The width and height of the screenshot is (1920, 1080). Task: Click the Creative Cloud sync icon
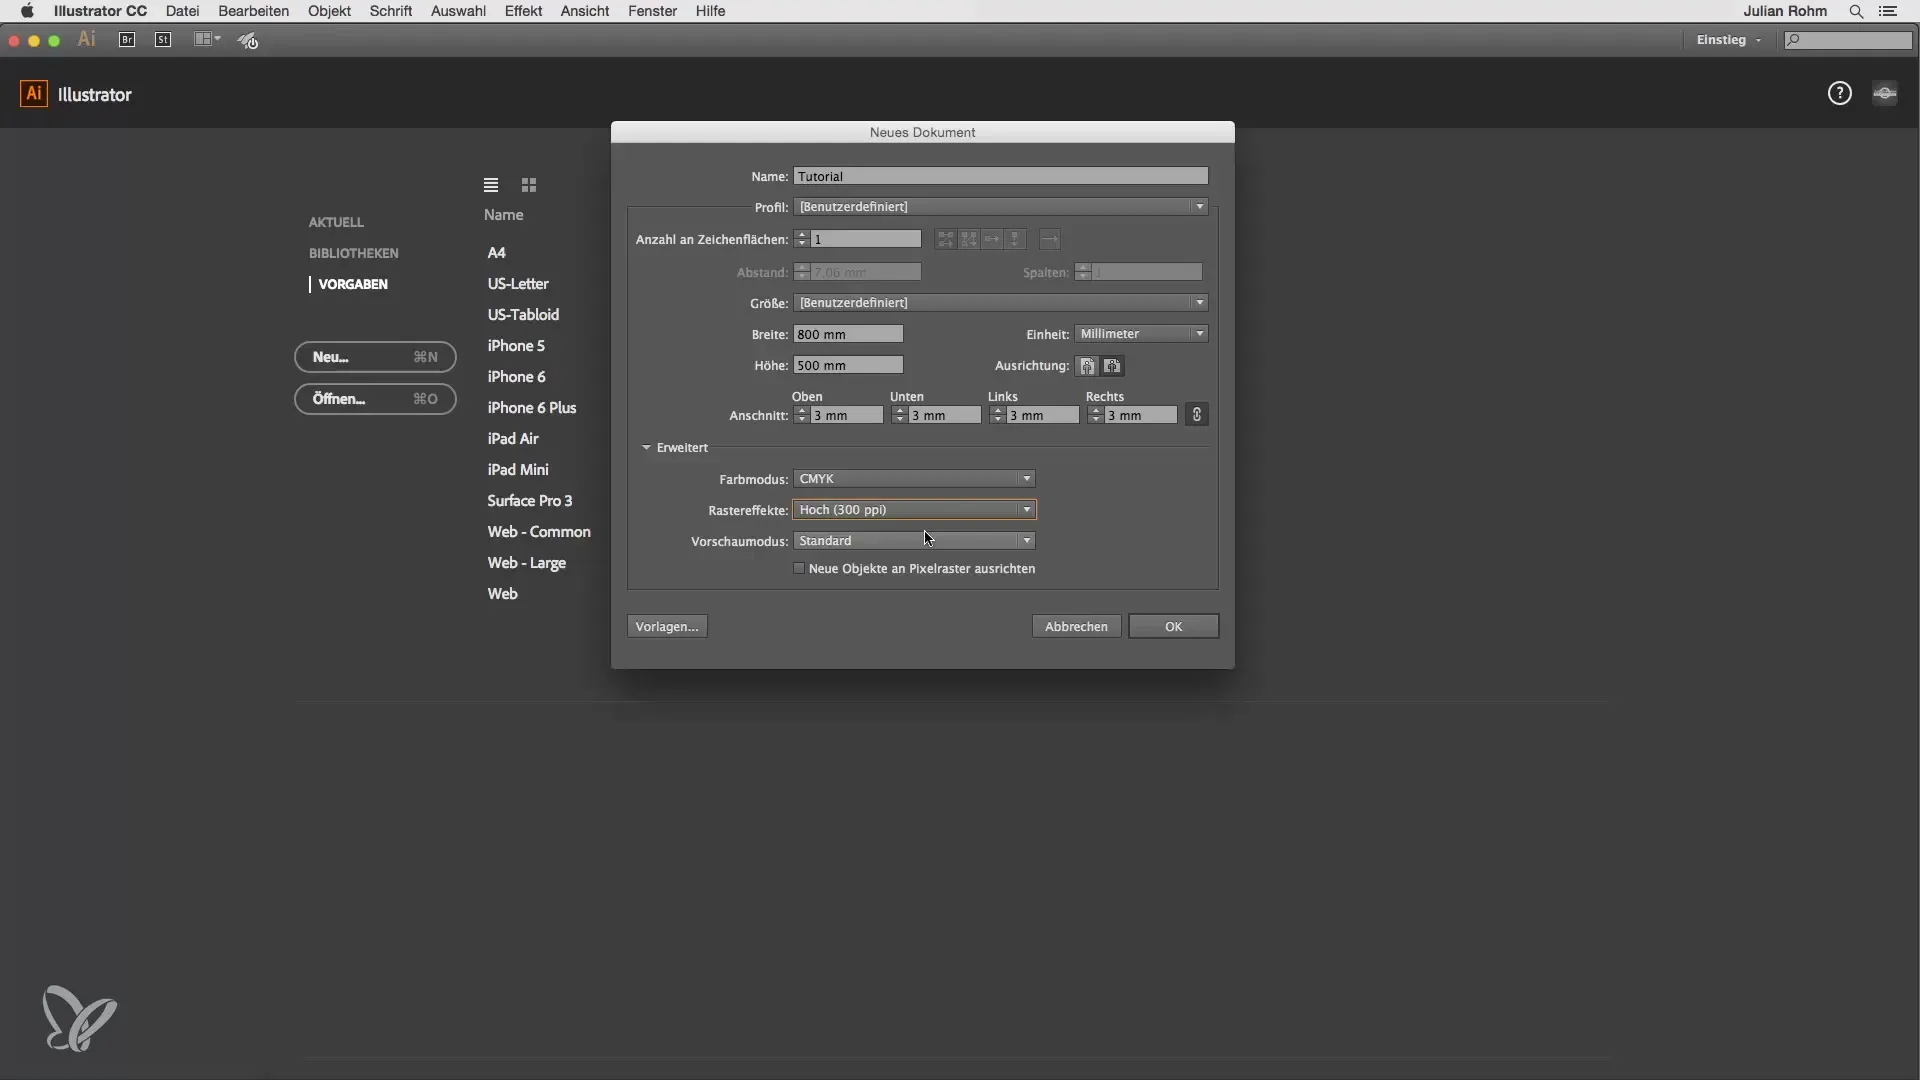1885,94
